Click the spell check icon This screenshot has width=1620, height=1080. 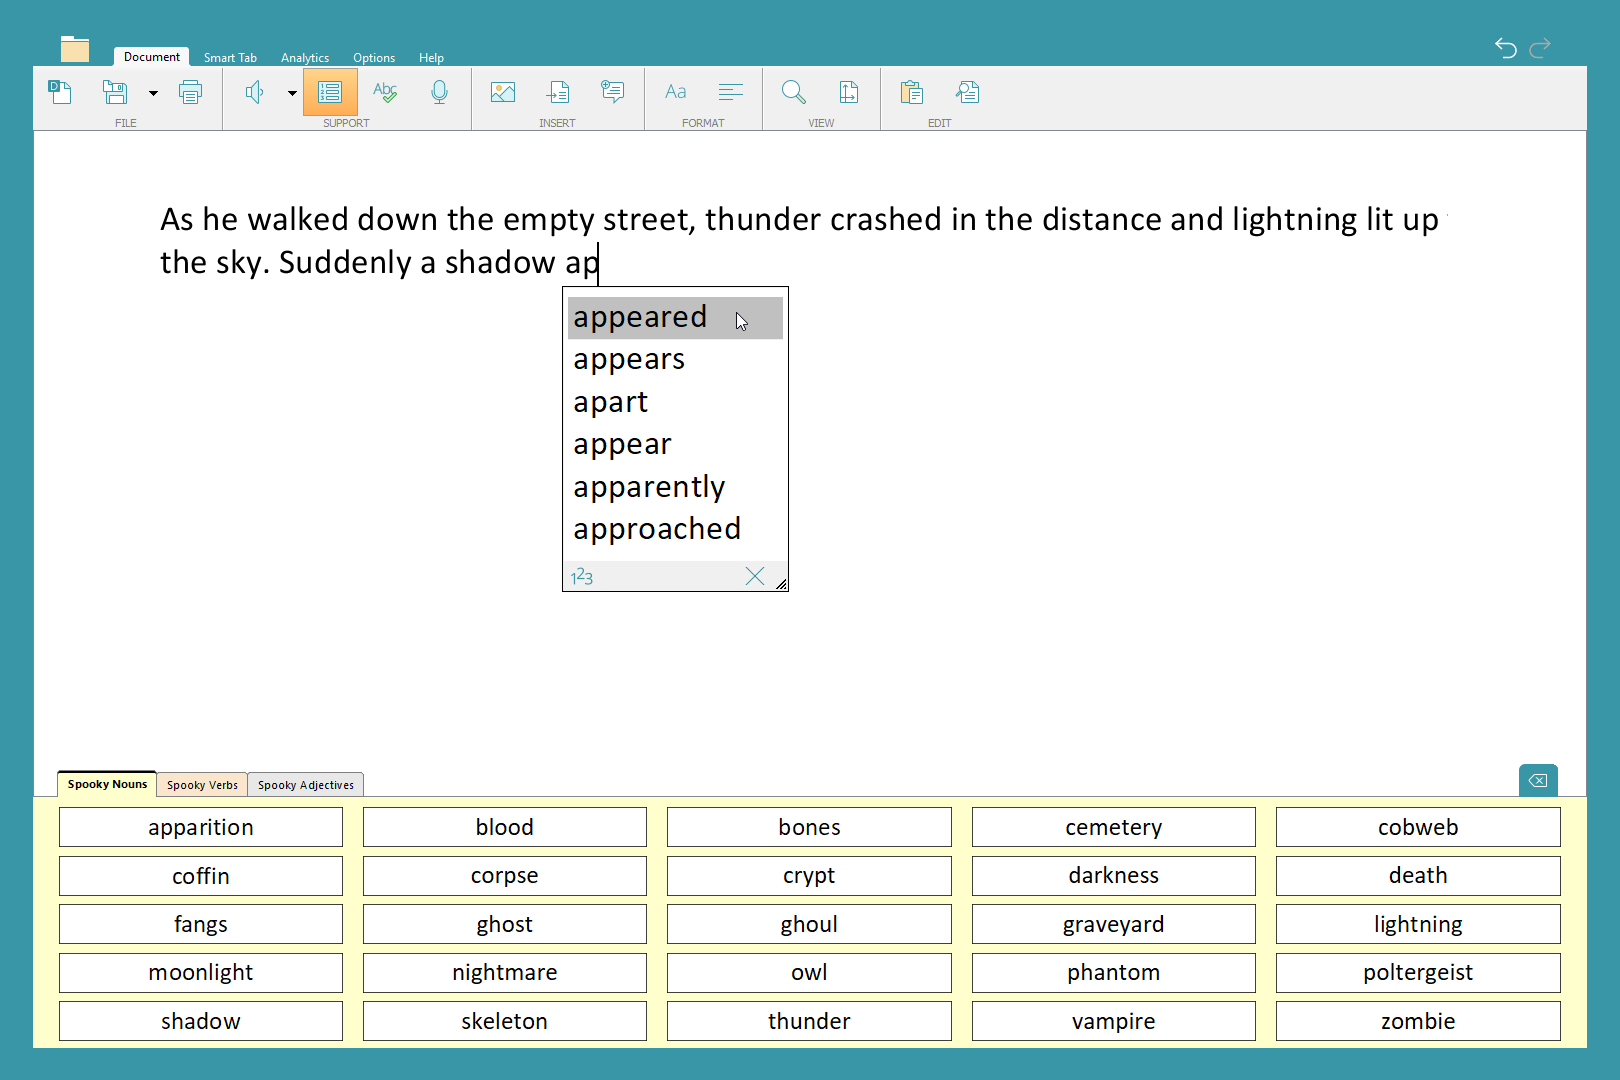(385, 93)
